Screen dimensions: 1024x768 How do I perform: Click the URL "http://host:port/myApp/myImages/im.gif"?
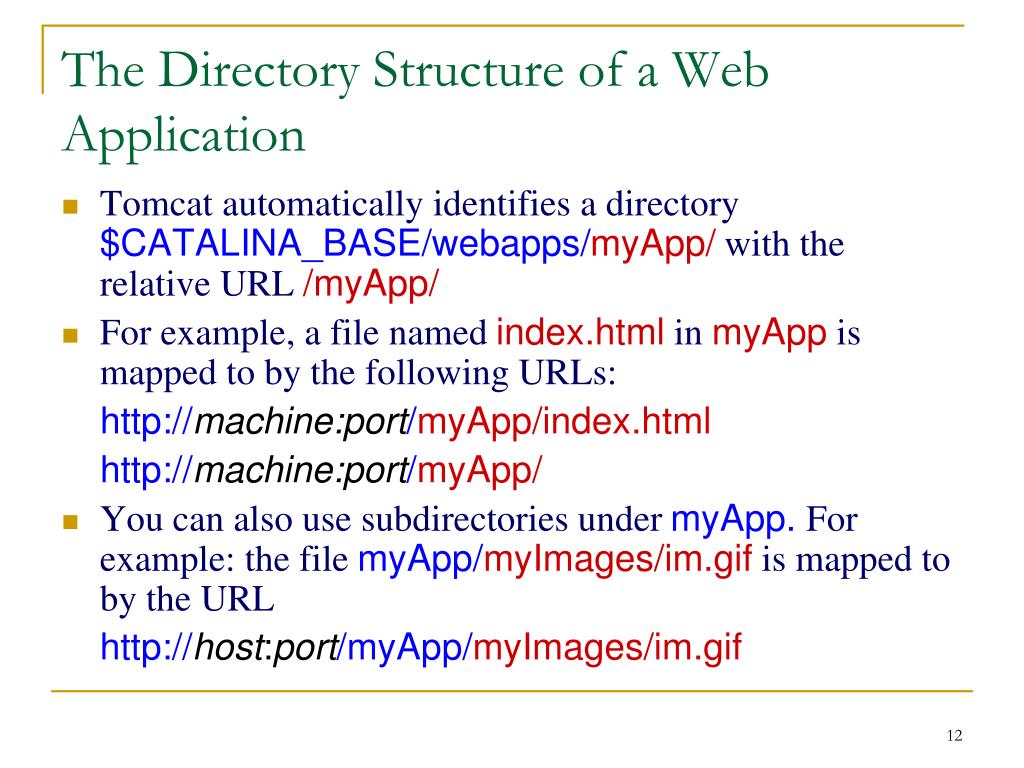click(x=421, y=648)
